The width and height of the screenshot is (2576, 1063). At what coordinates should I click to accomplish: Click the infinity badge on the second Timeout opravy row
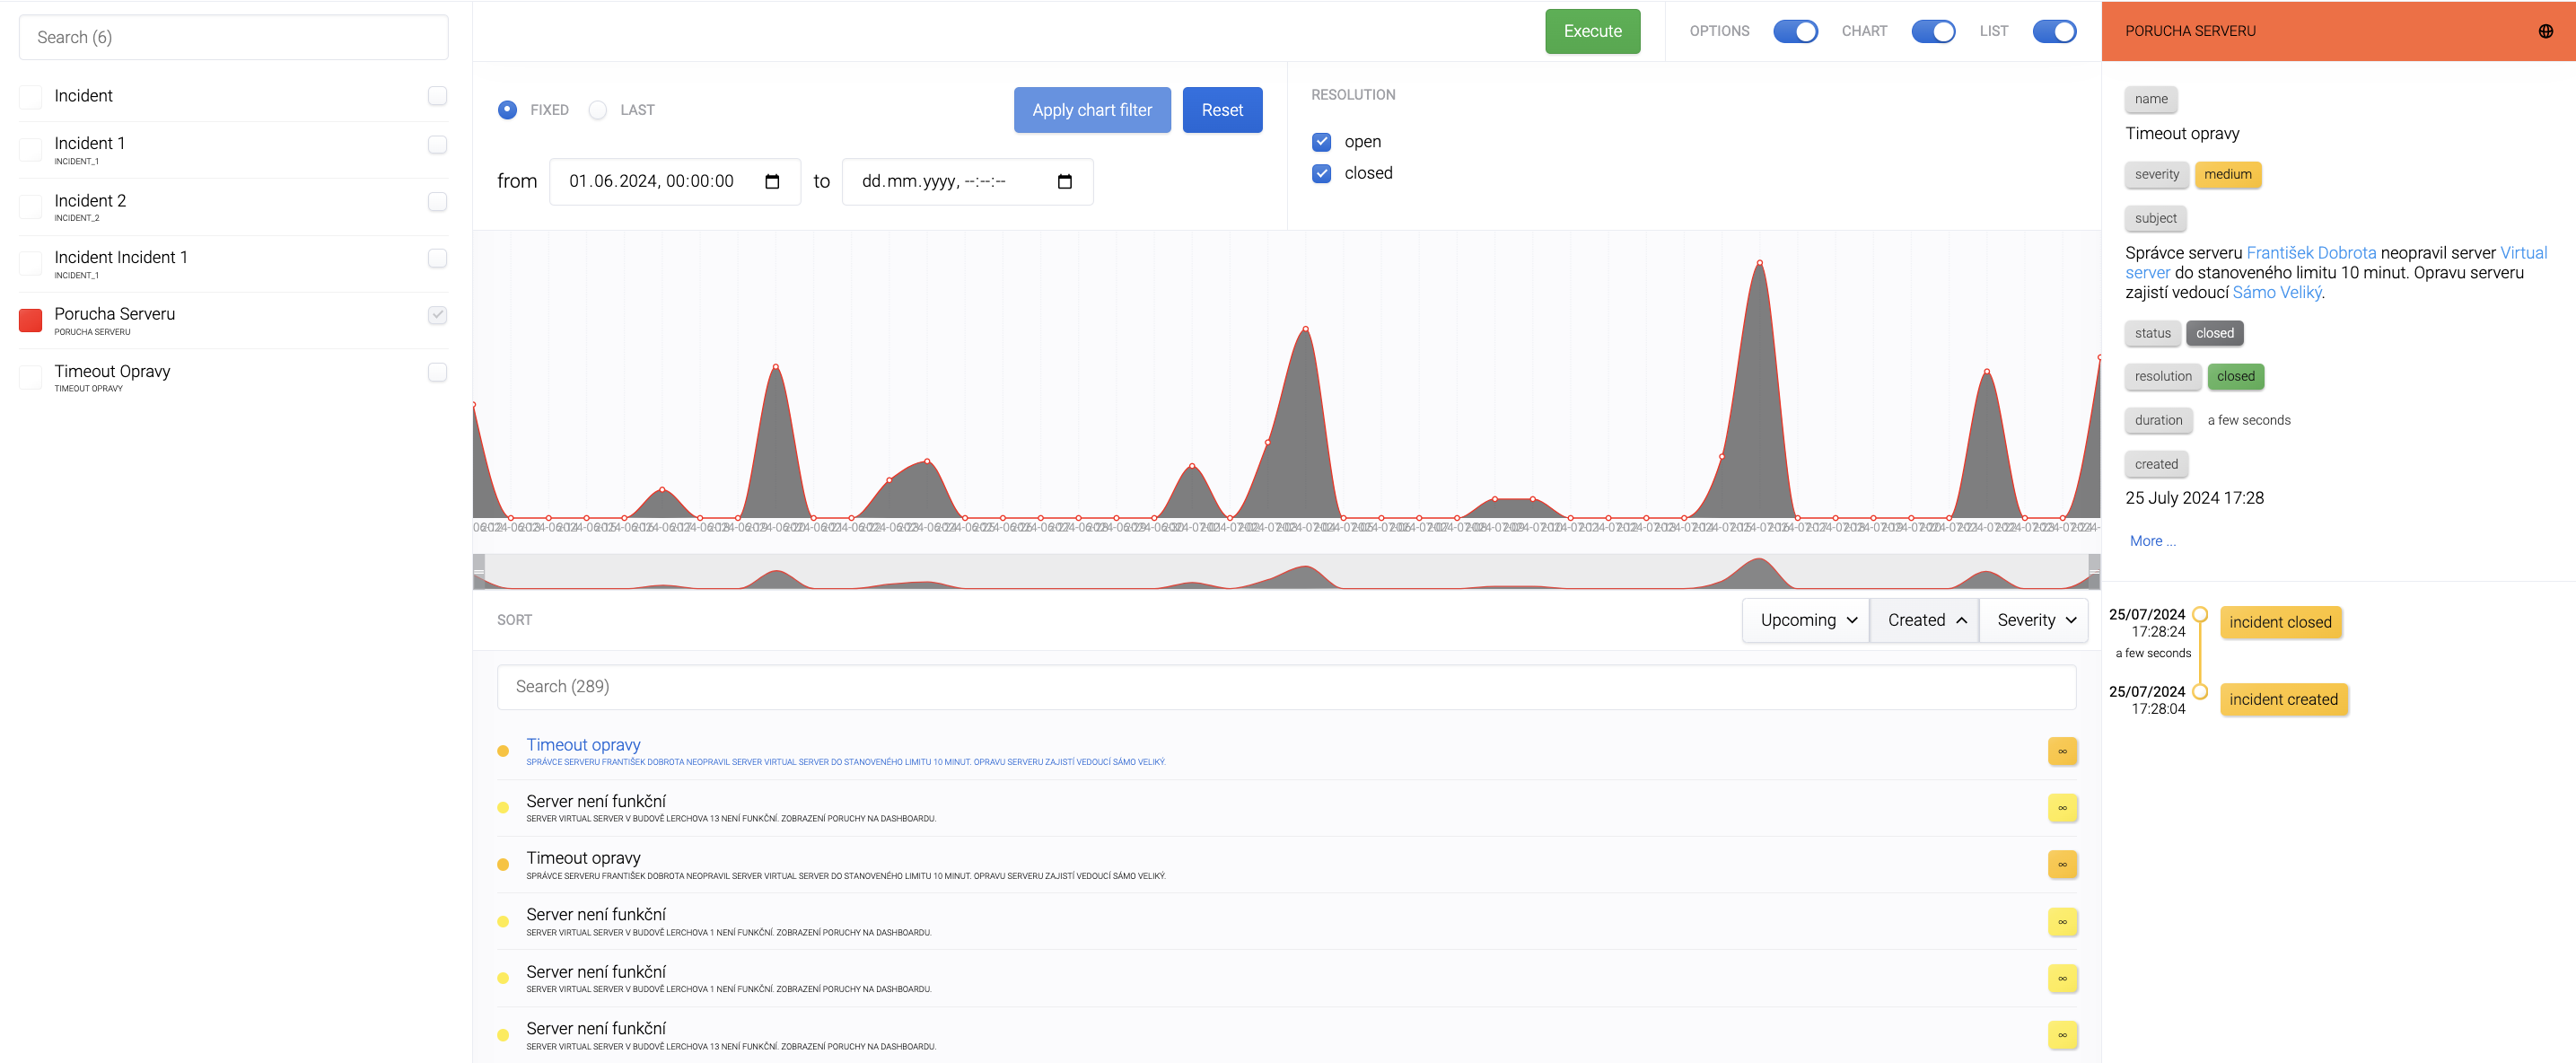pos(2061,864)
